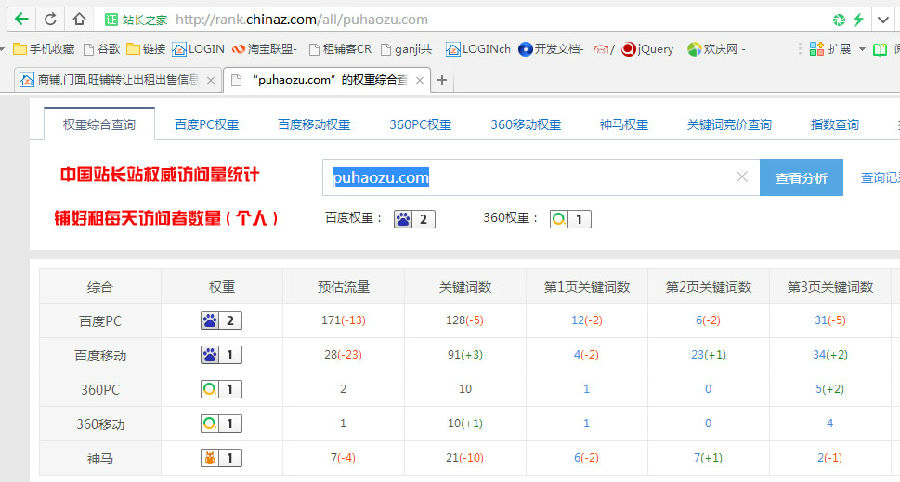
Task: Click 百度移动 third-page count 34(+2)
Action: click(830, 355)
